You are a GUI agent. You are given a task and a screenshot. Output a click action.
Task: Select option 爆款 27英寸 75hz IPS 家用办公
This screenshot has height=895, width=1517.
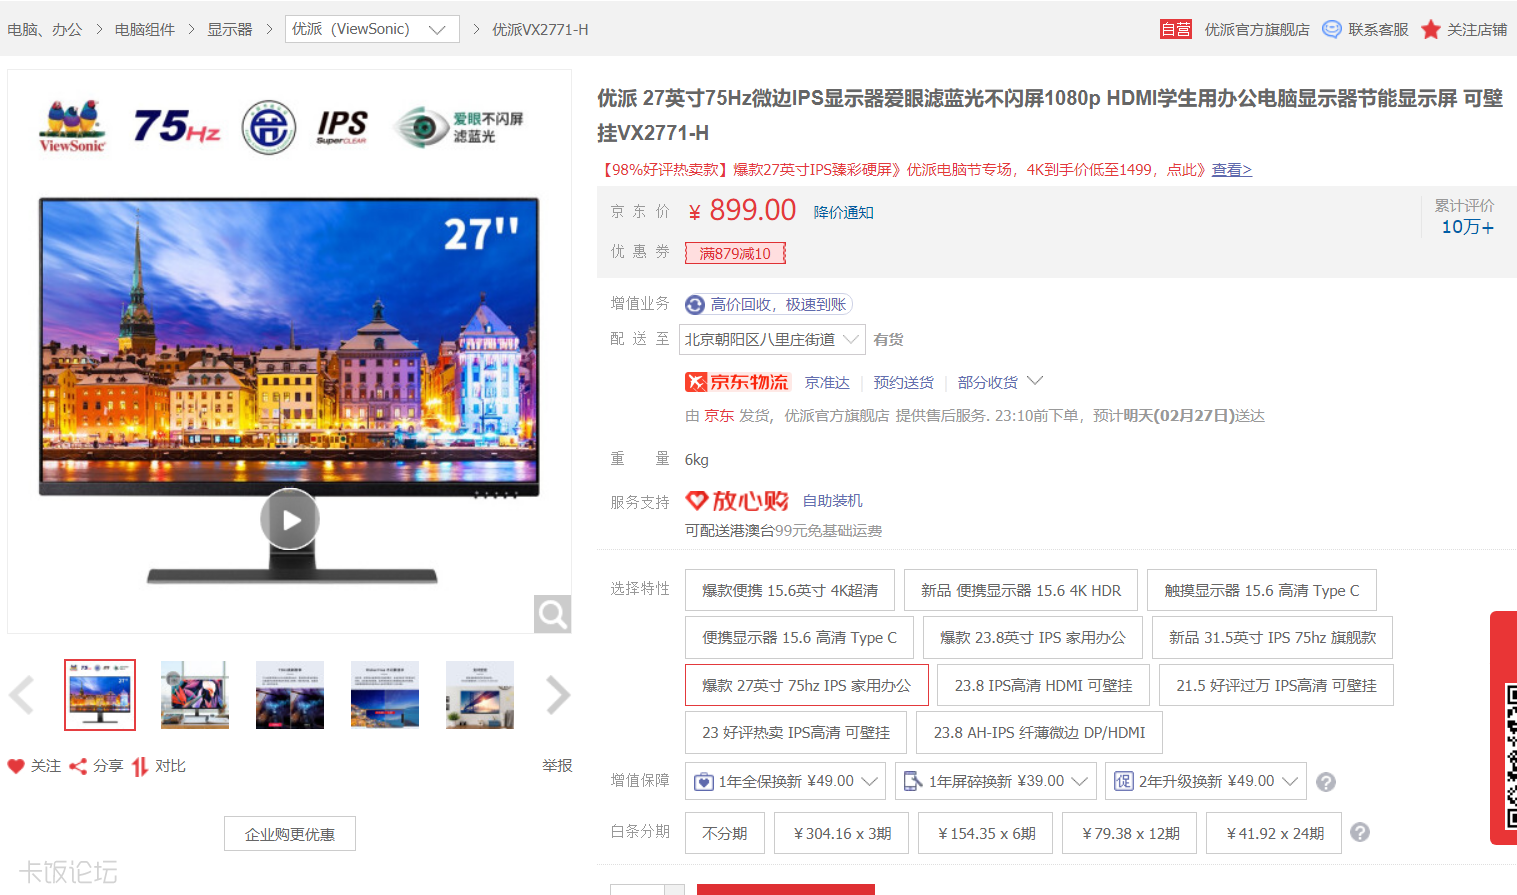[x=807, y=685]
